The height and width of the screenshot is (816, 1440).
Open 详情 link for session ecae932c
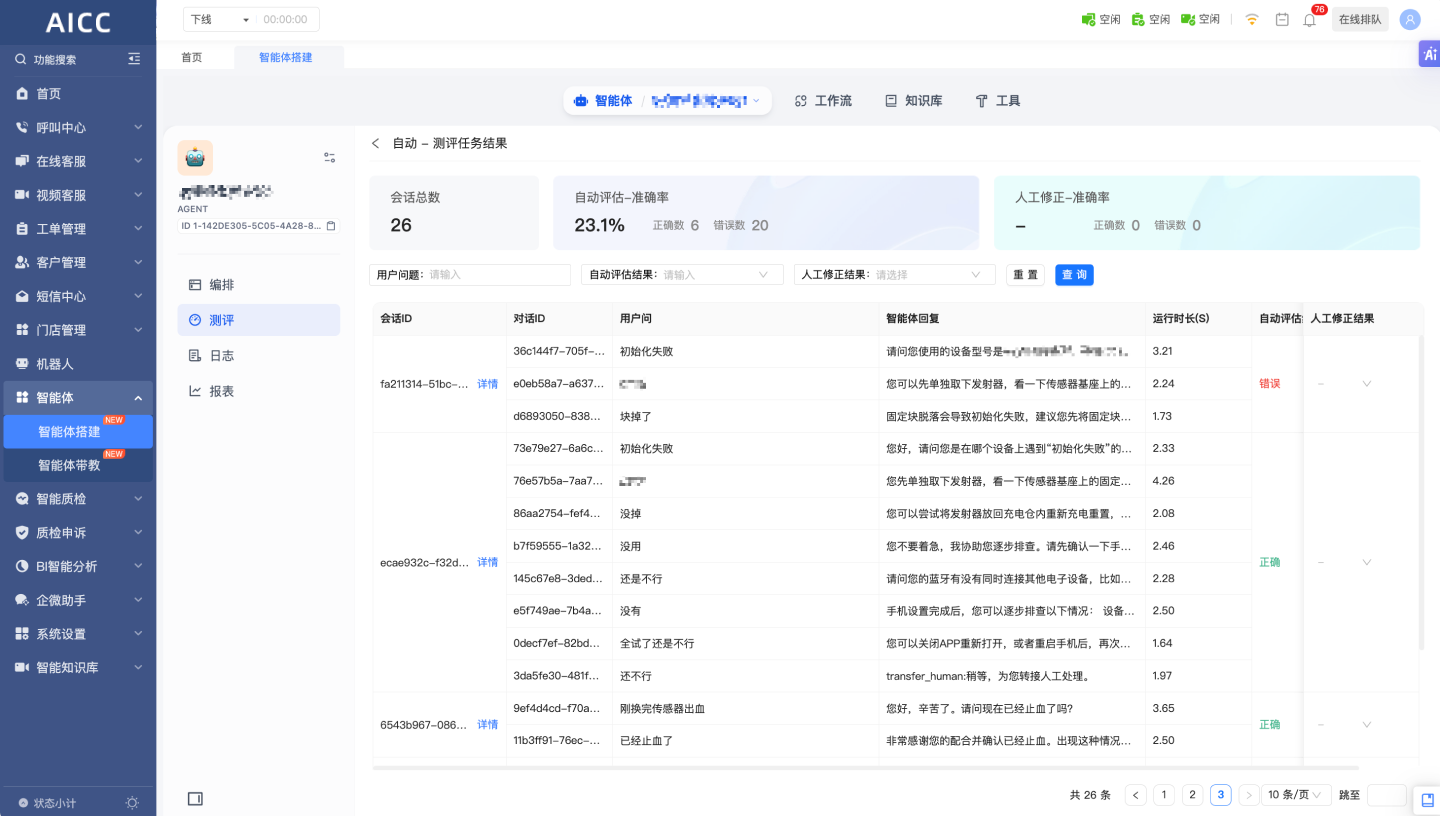coord(487,563)
